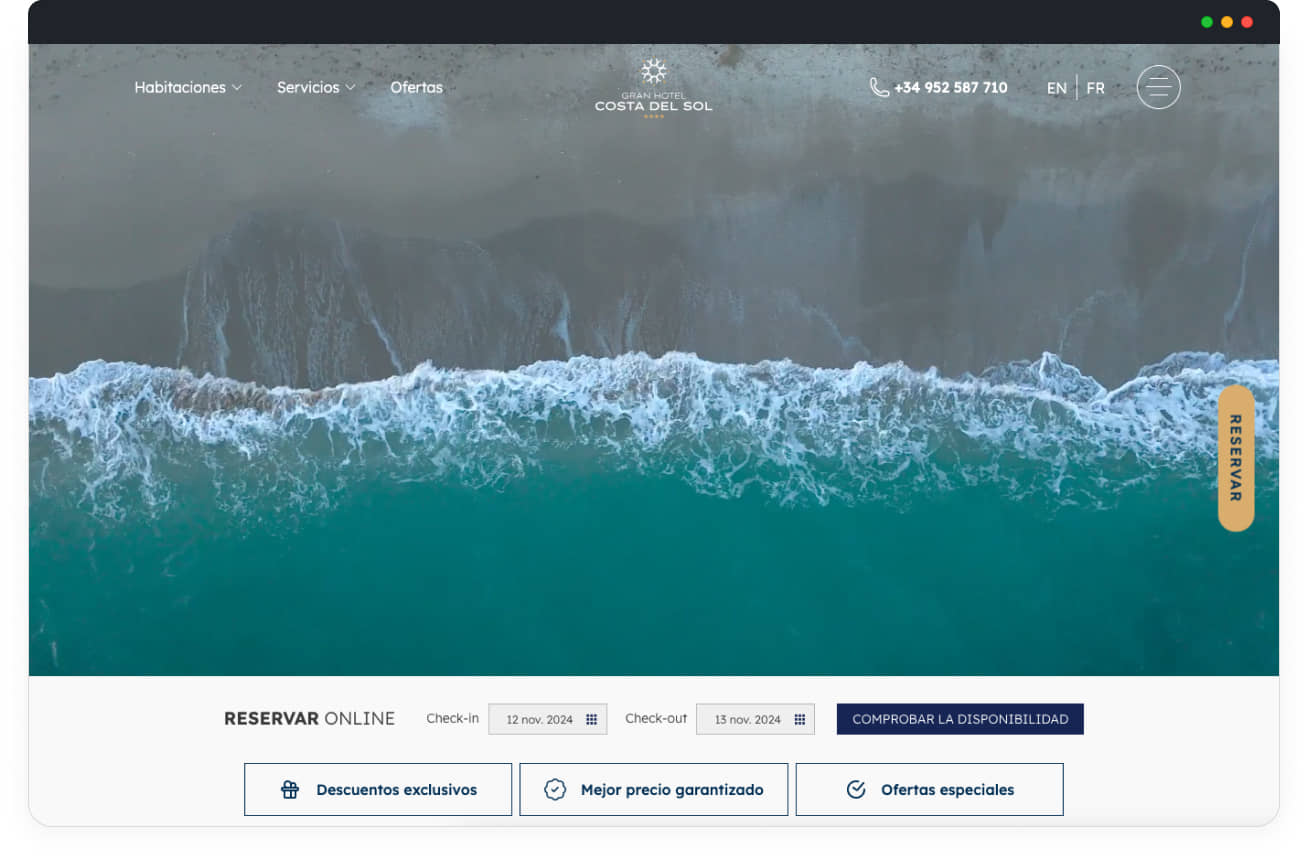Select the check-in date field
This screenshot has height=859, width=1308.
(x=540, y=719)
